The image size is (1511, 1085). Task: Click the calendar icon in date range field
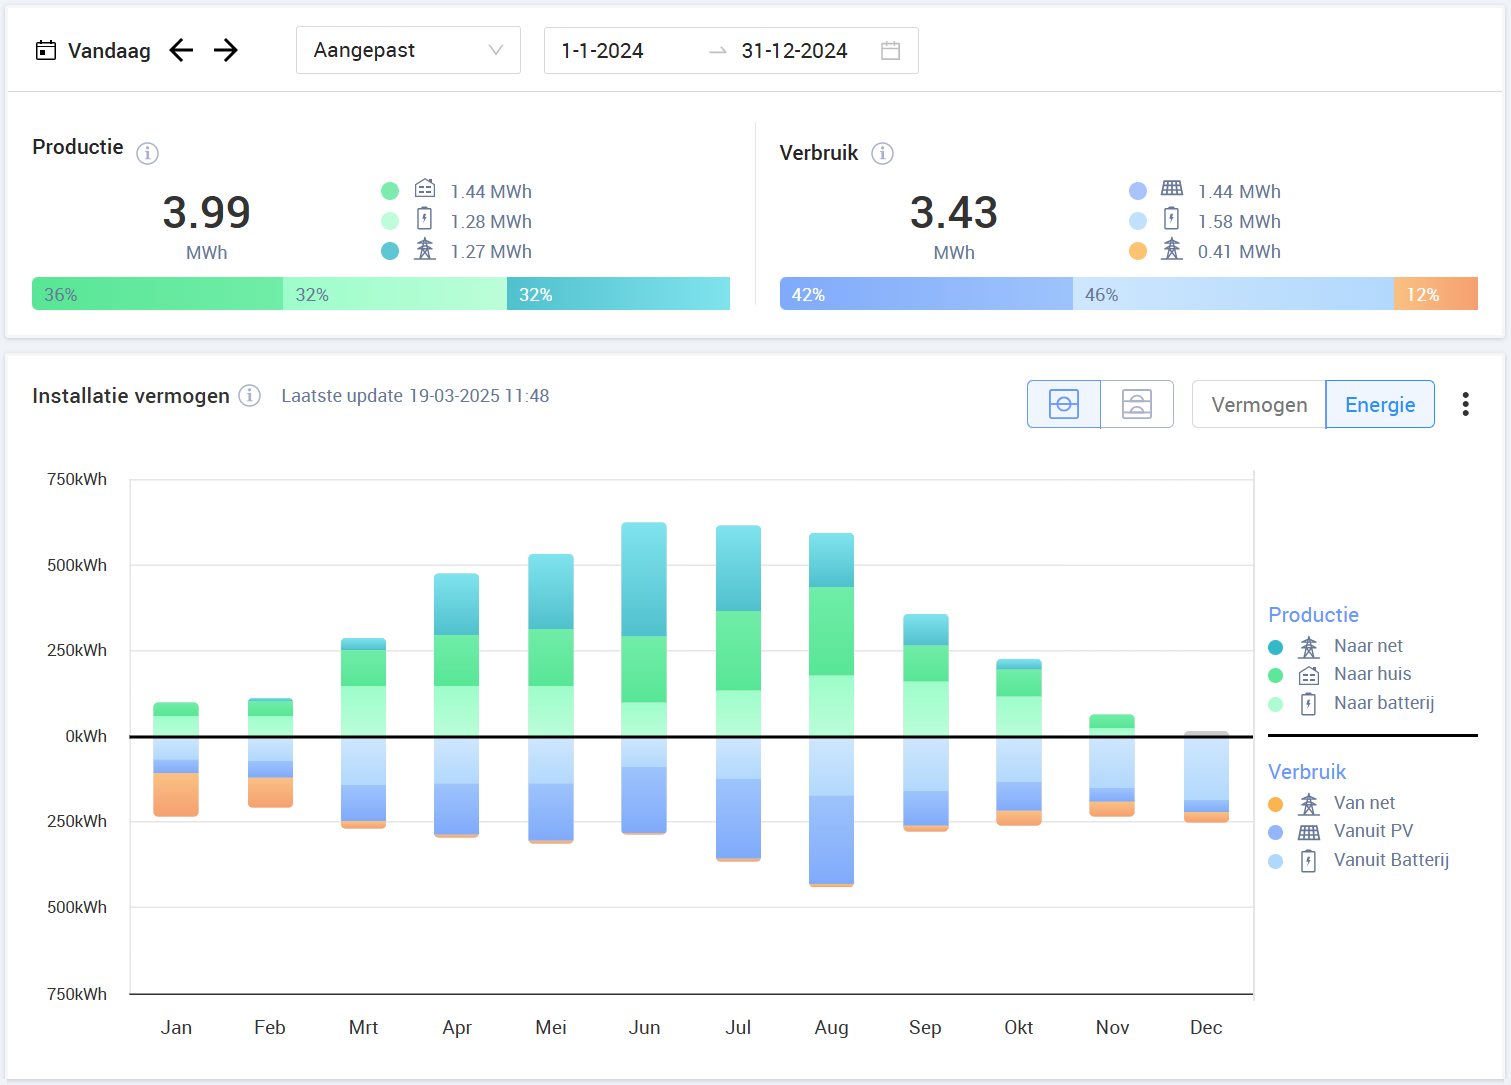[890, 51]
